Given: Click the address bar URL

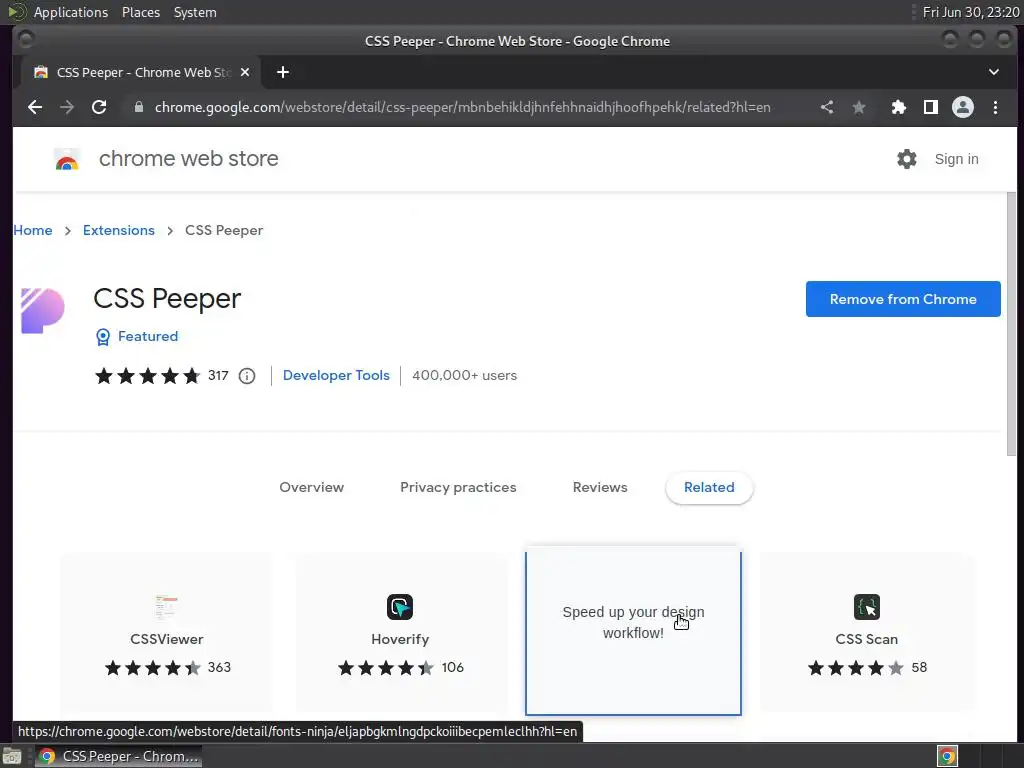Looking at the screenshot, I should (x=462, y=107).
